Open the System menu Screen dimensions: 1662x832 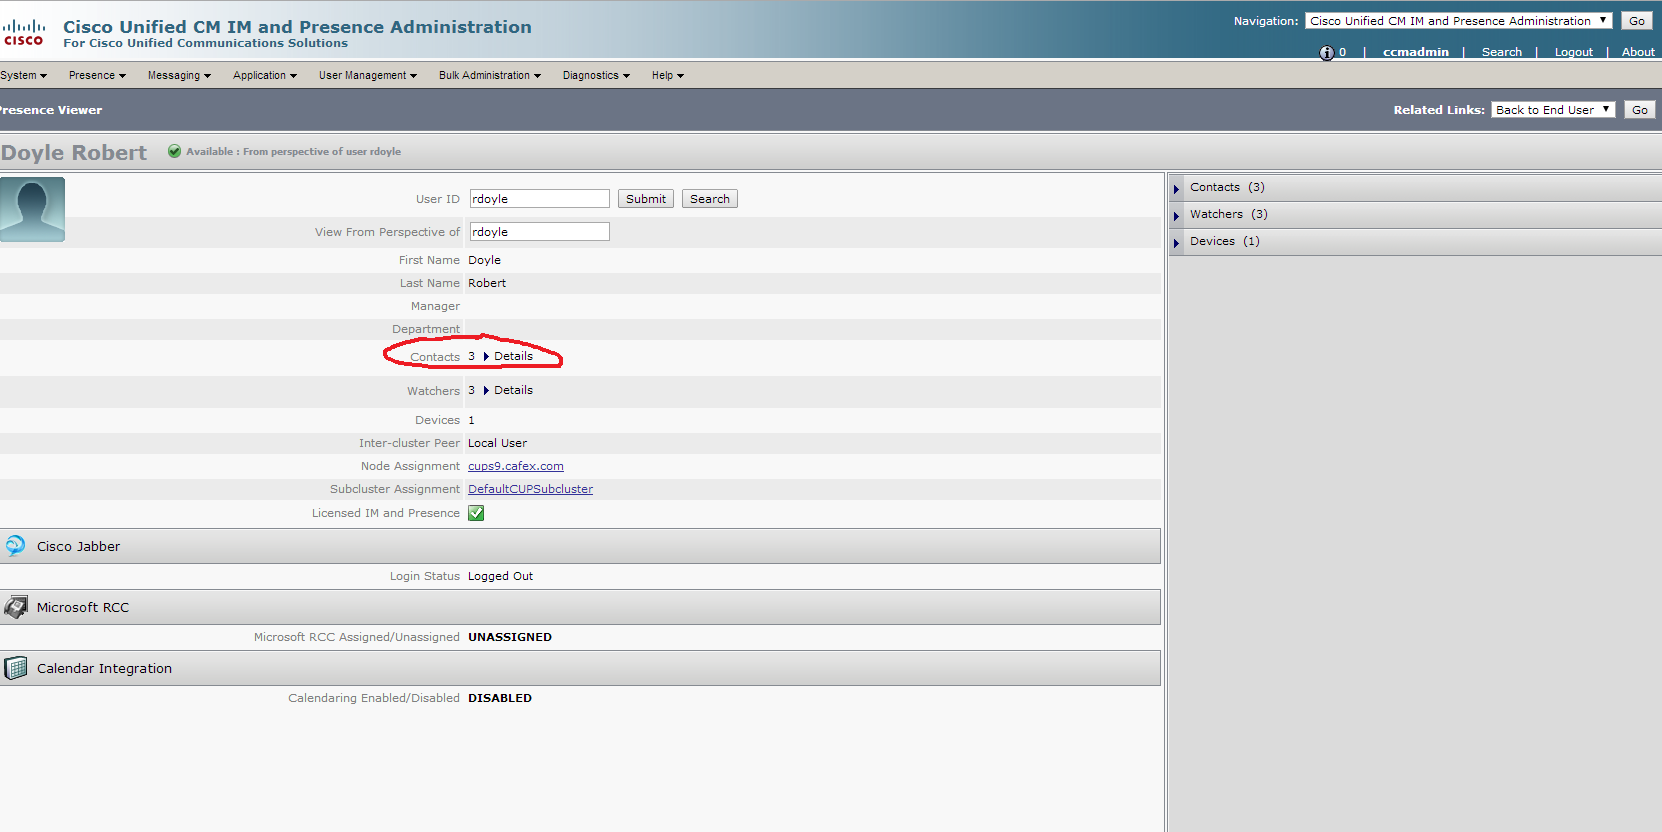click(24, 75)
